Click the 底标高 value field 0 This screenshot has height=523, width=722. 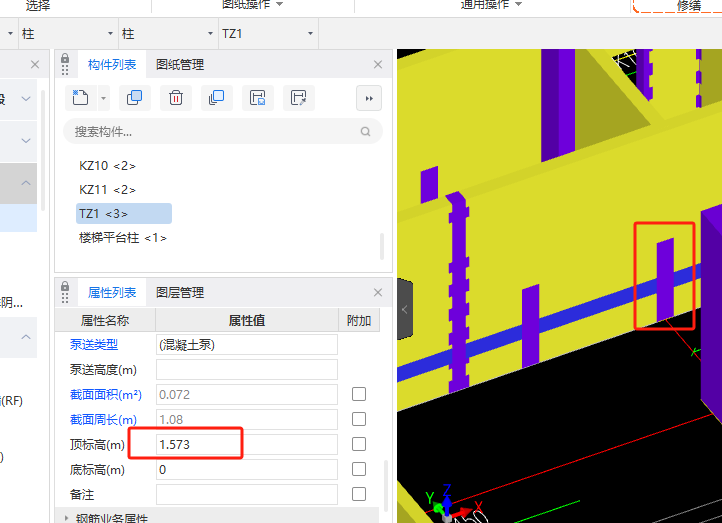(x=247, y=470)
